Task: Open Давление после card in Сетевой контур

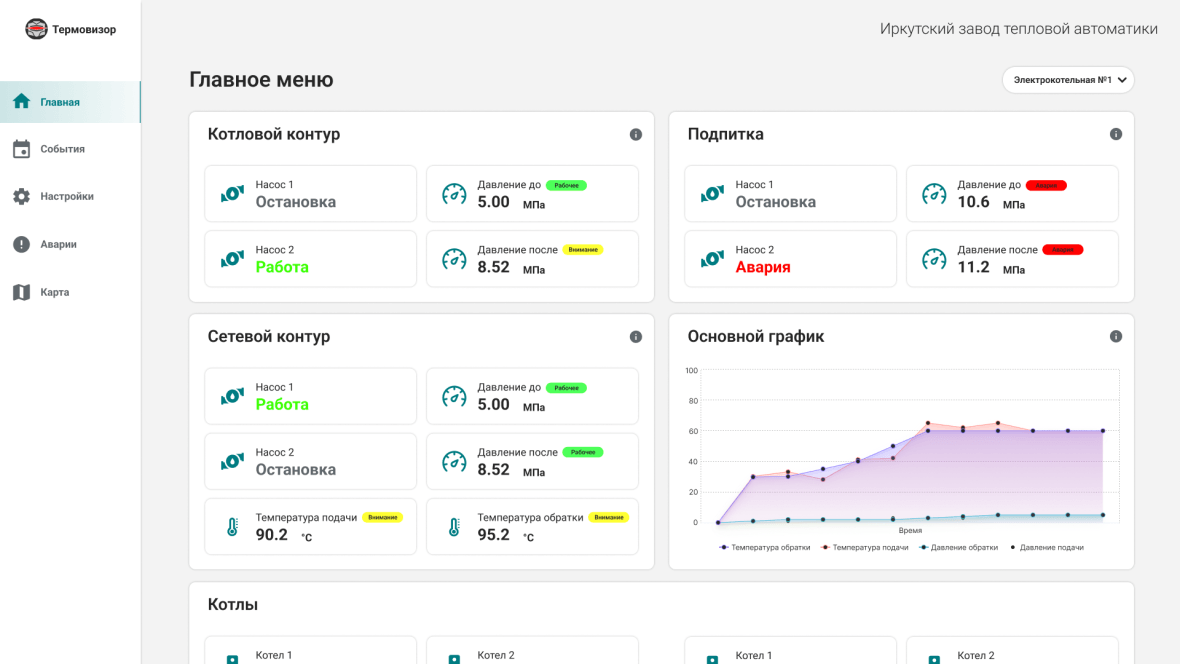Action: click(532, 461)
